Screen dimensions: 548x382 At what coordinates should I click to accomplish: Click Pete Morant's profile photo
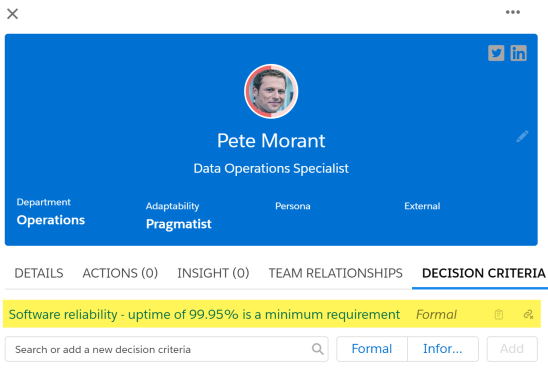click(x=271, y=91)
